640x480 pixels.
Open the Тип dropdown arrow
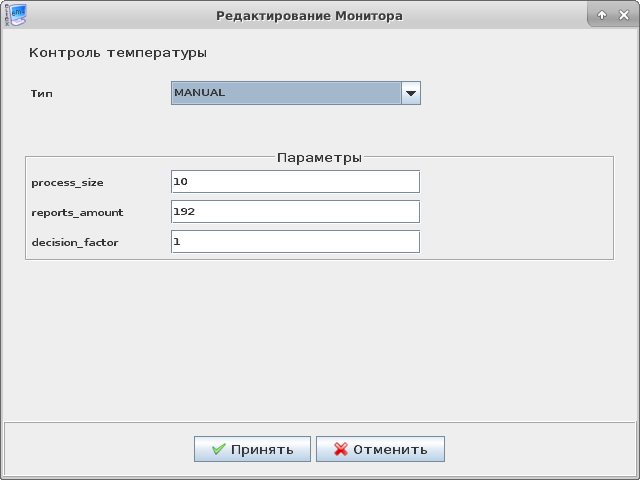410,93
